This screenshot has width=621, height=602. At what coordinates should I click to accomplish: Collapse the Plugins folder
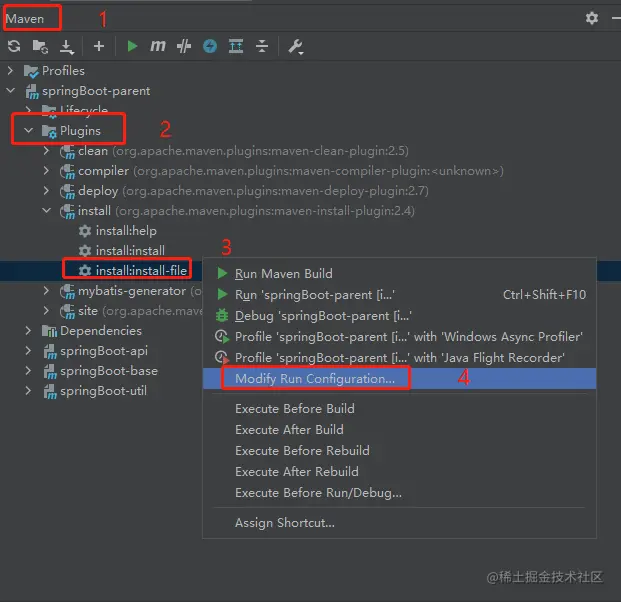(x=29, y=130)
